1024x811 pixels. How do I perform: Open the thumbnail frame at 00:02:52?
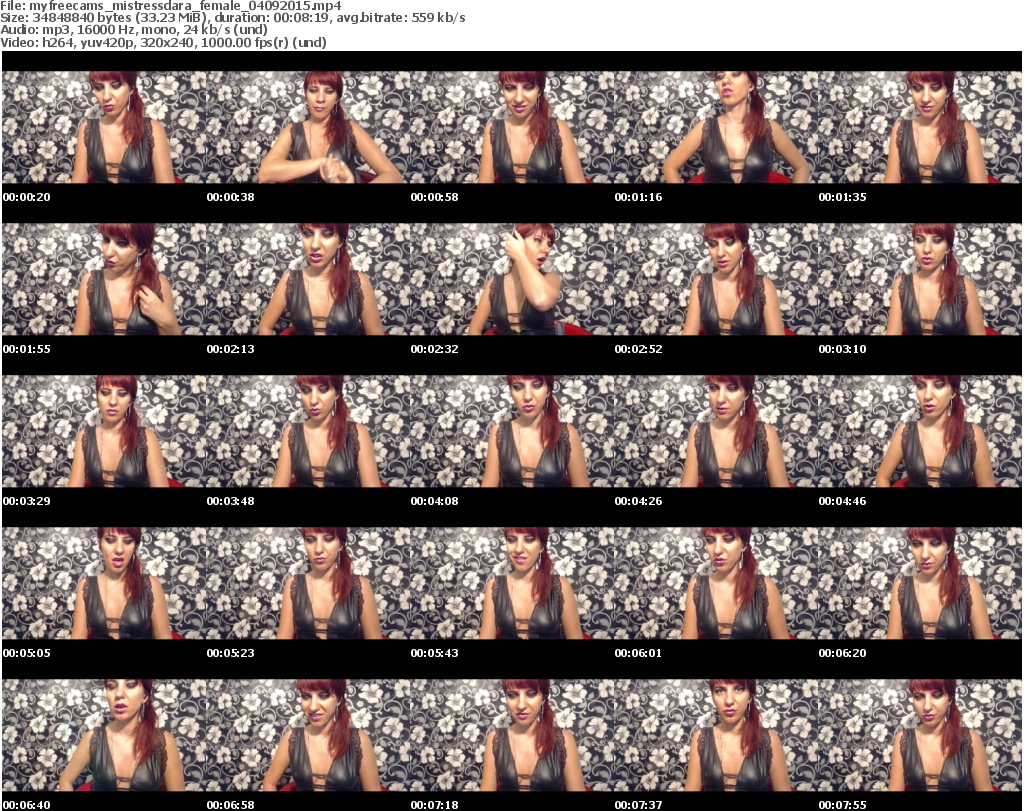[x=716, y=279]
